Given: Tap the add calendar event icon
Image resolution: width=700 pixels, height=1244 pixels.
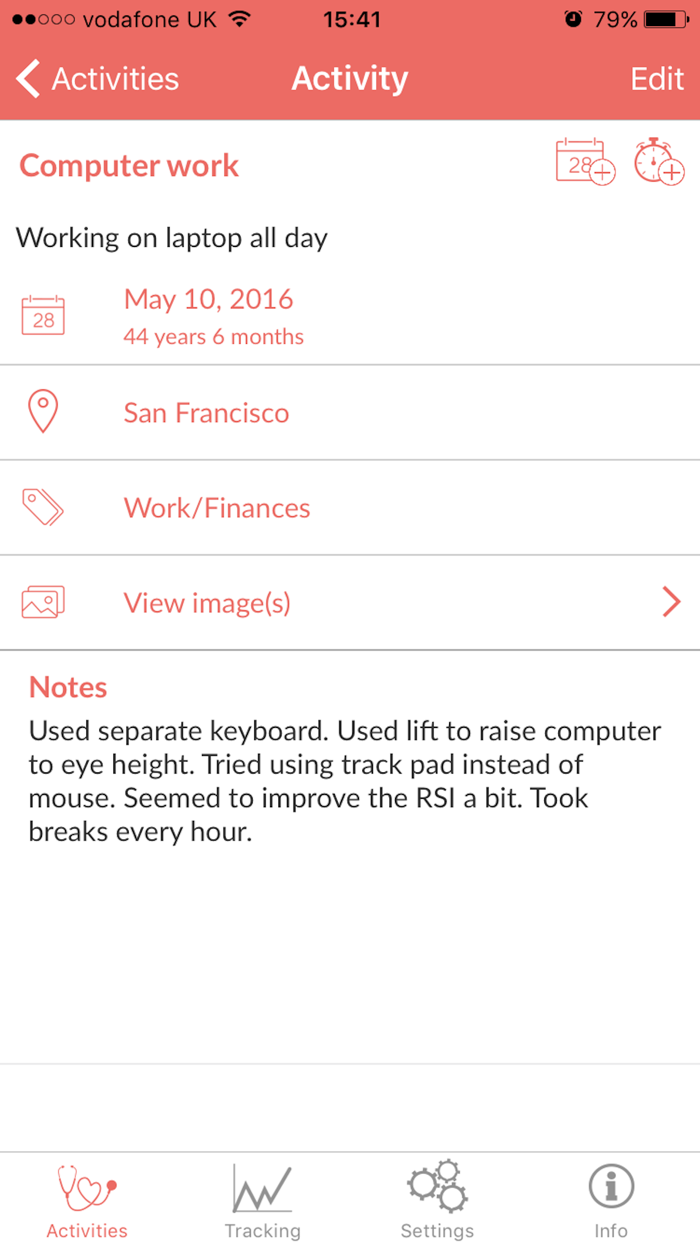Looking at the screenshot, I should (x=585, y=161).
